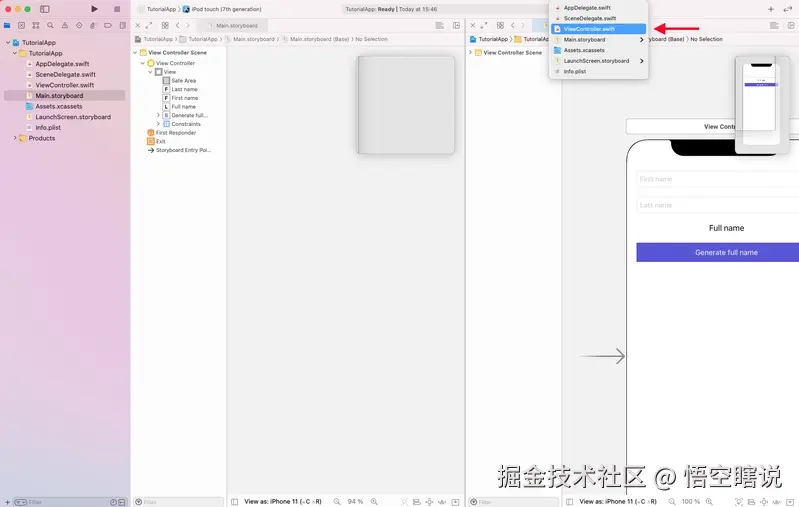Viewport: 799px width, 507px height.
Task: Open the Source Control navigator icon
Action: click(x=21, y=25)
